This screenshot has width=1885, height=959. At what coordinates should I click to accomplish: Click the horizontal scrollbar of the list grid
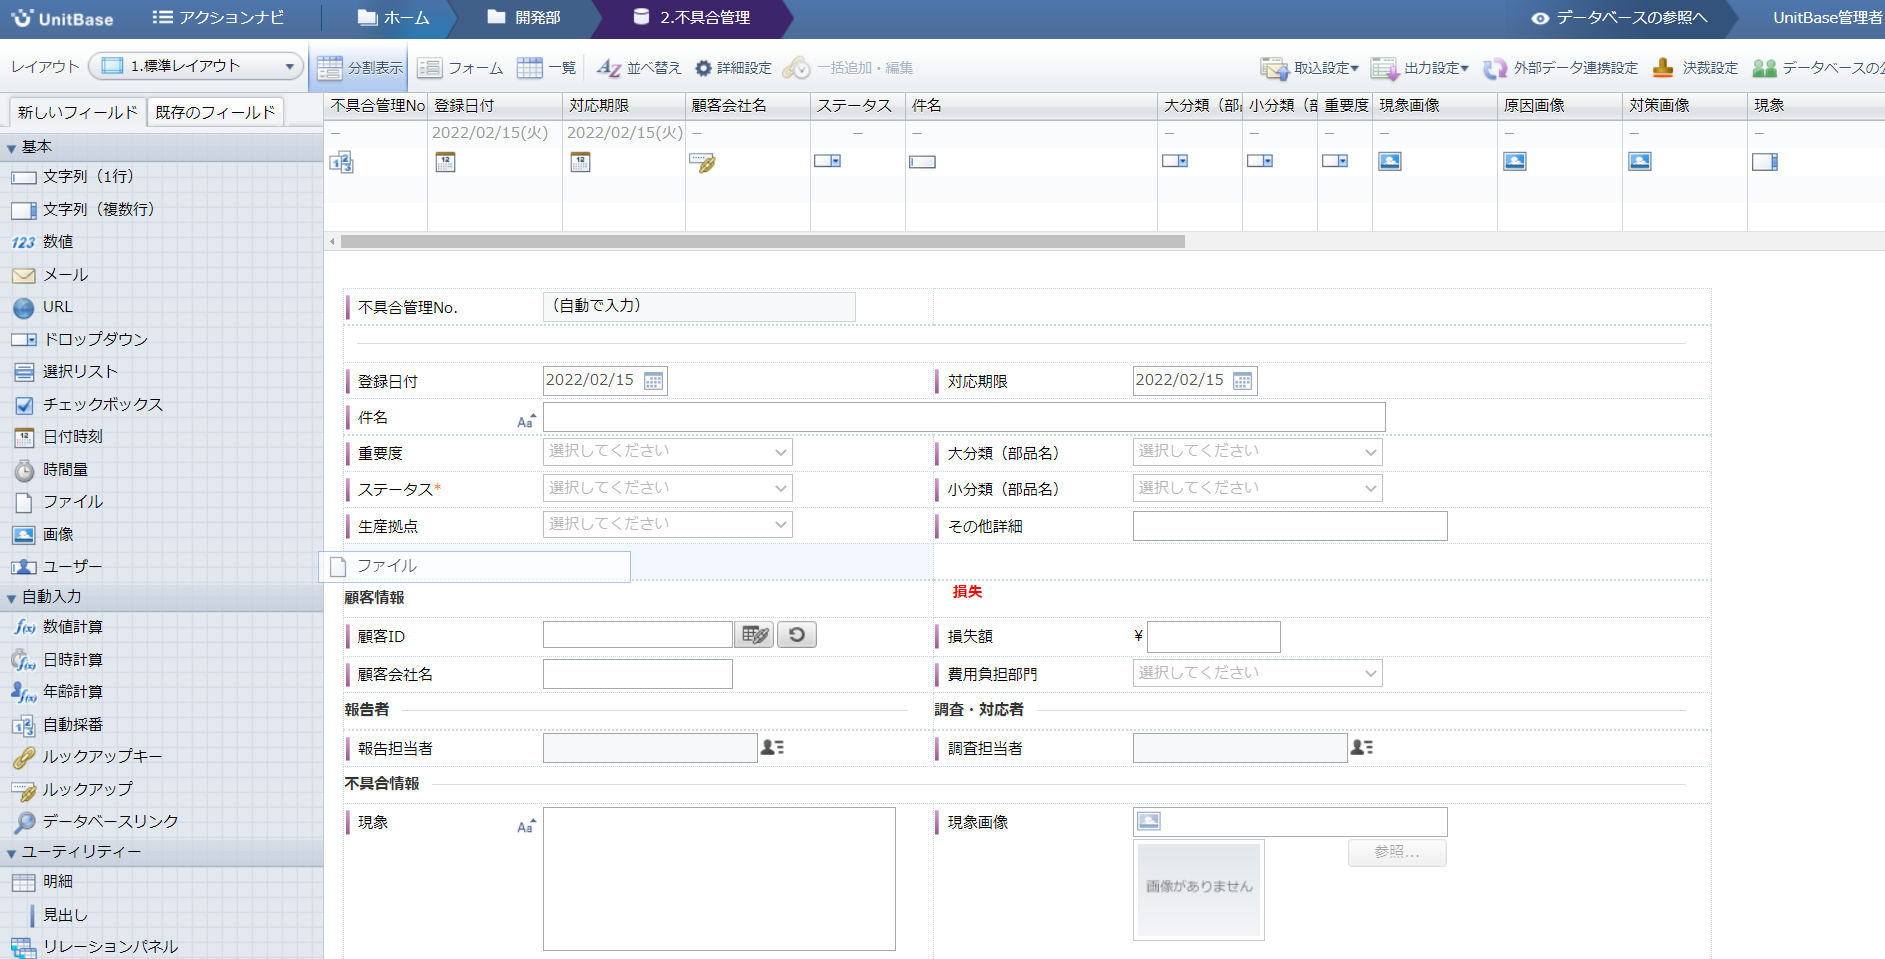pyautogui.click(x=762, y=241)
